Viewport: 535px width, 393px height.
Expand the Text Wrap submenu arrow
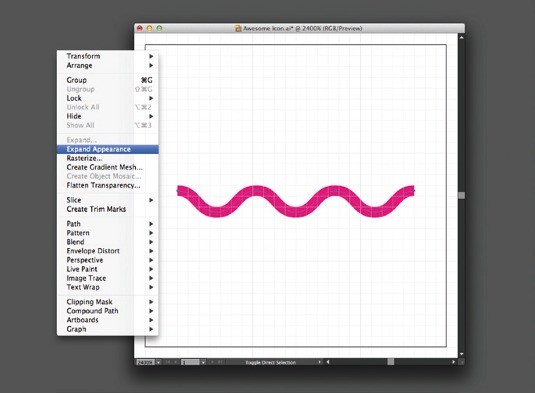tap(151, 287)
